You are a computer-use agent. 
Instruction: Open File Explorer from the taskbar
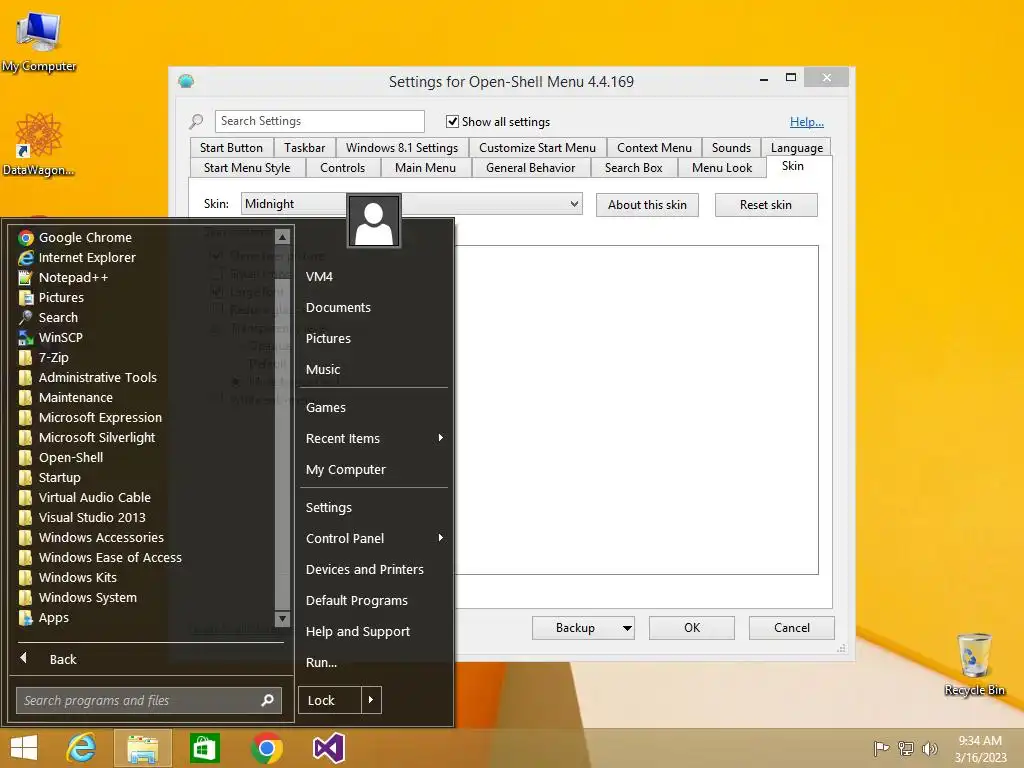(x=142, y=748)
